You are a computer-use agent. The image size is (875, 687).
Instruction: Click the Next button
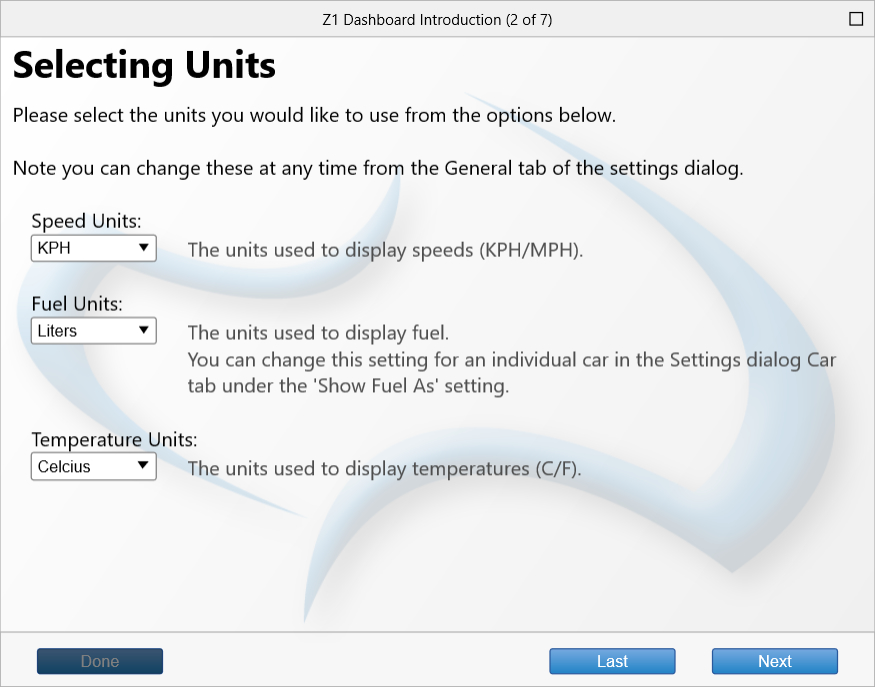(775, 661)
